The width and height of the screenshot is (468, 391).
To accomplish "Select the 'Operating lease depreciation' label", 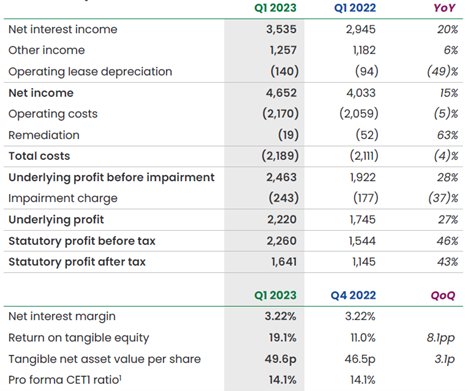I will click(90, 71).
